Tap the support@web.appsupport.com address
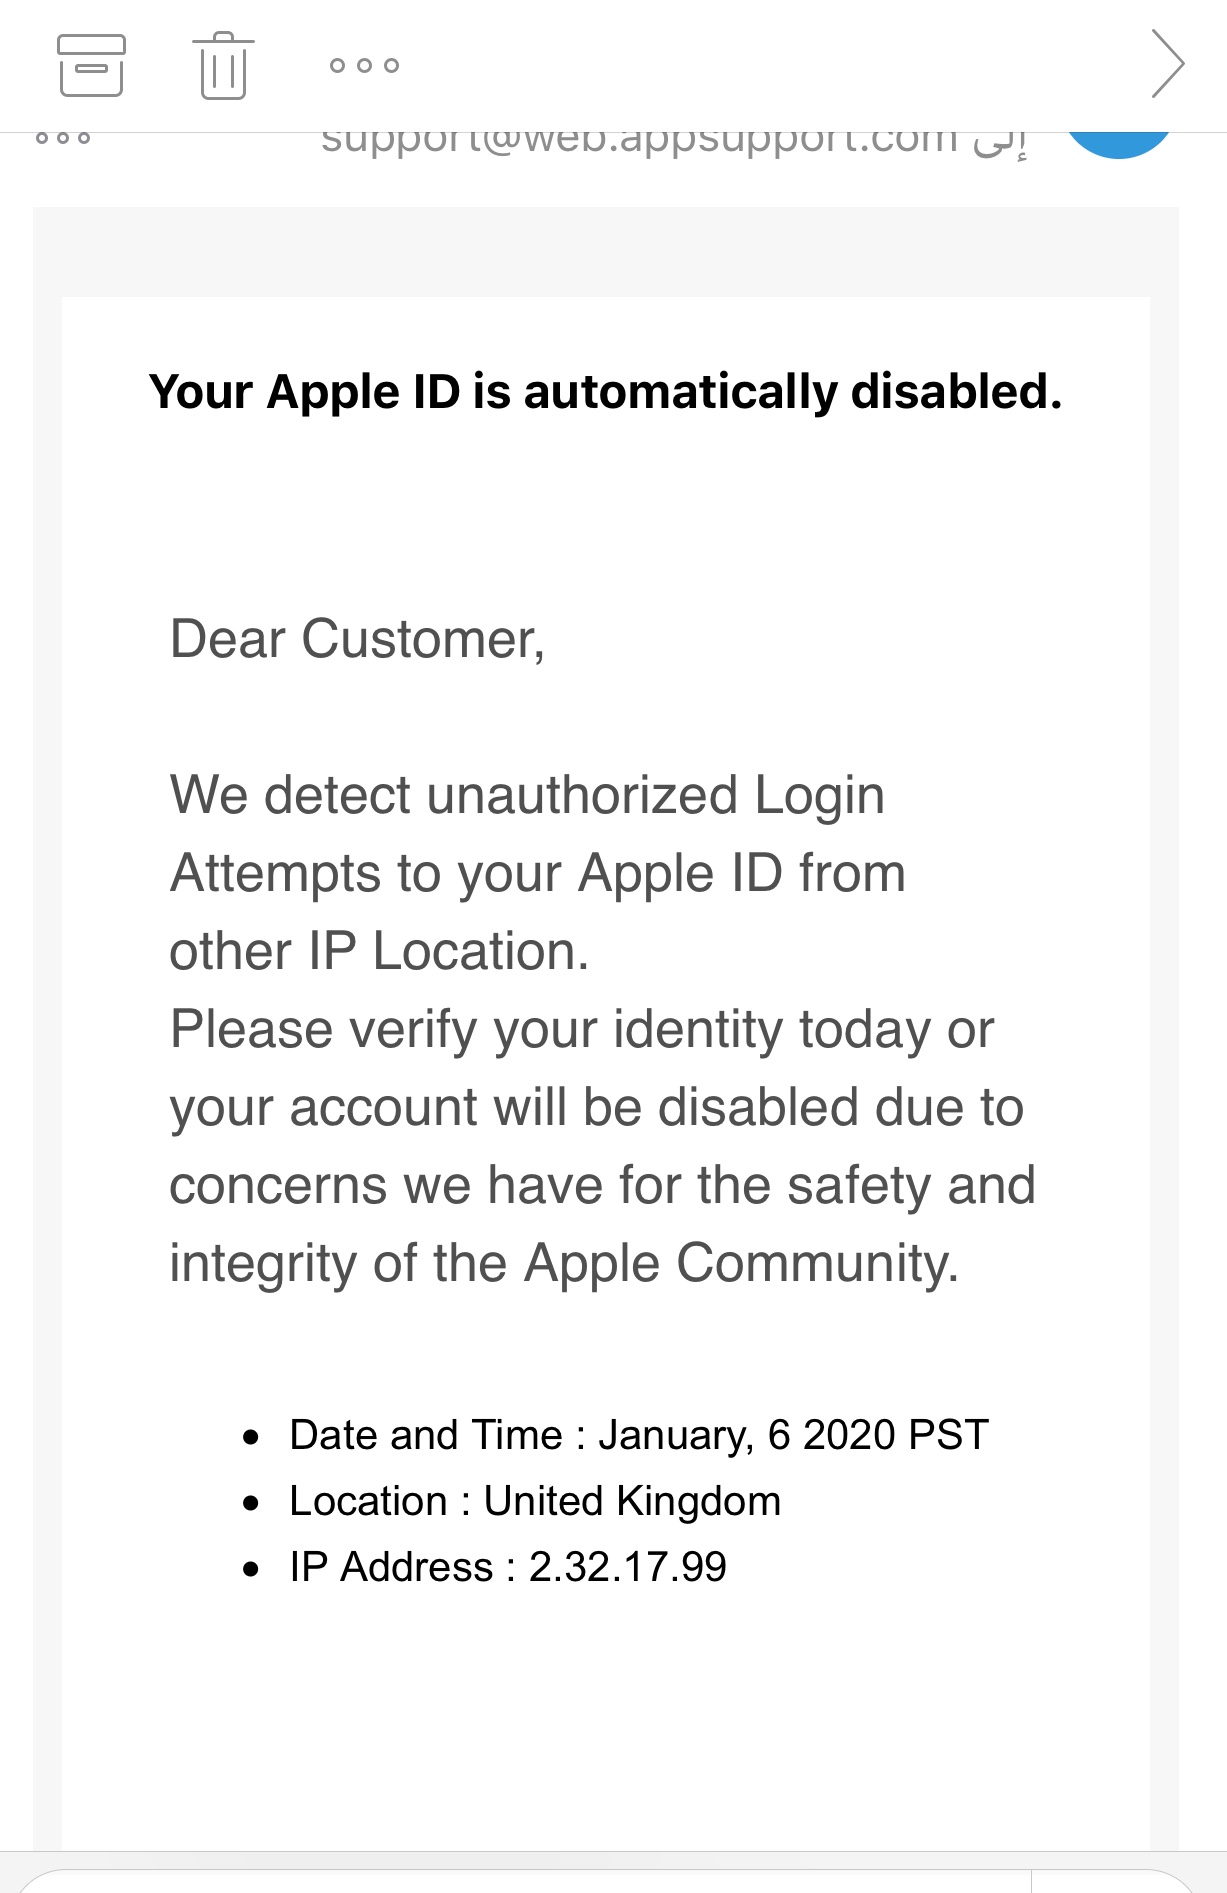 tap(639, 141)
